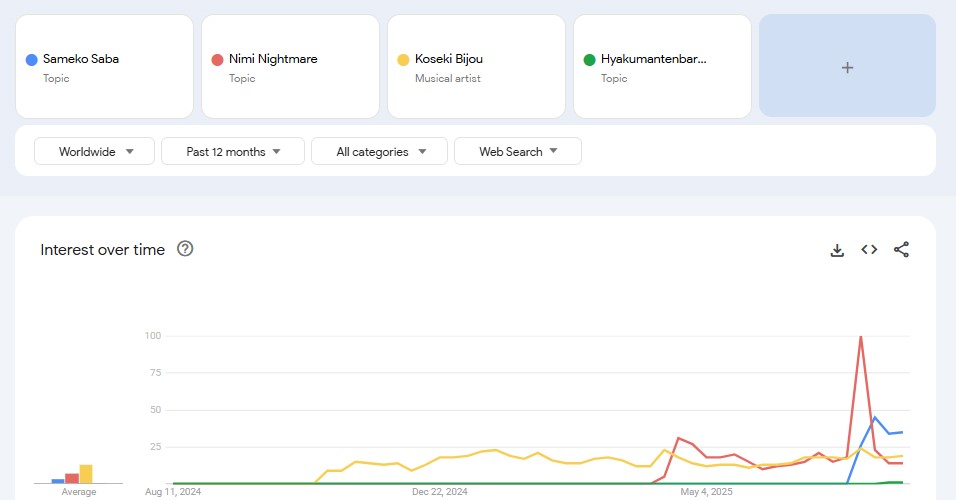The width and height of the screenshot is (956, 500).
Task: Click the red average bar
Action: coord(72,479)
